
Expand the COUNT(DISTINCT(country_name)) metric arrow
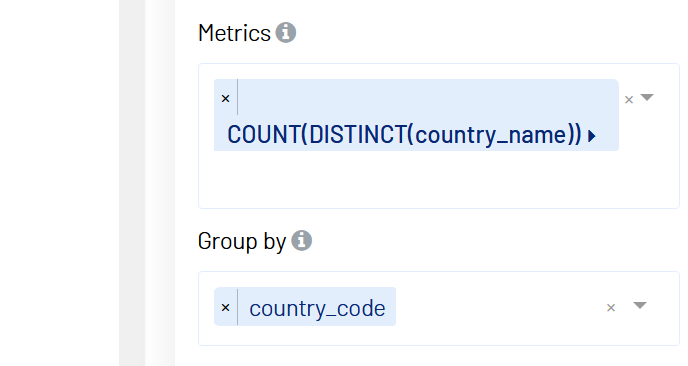[591, 136]
